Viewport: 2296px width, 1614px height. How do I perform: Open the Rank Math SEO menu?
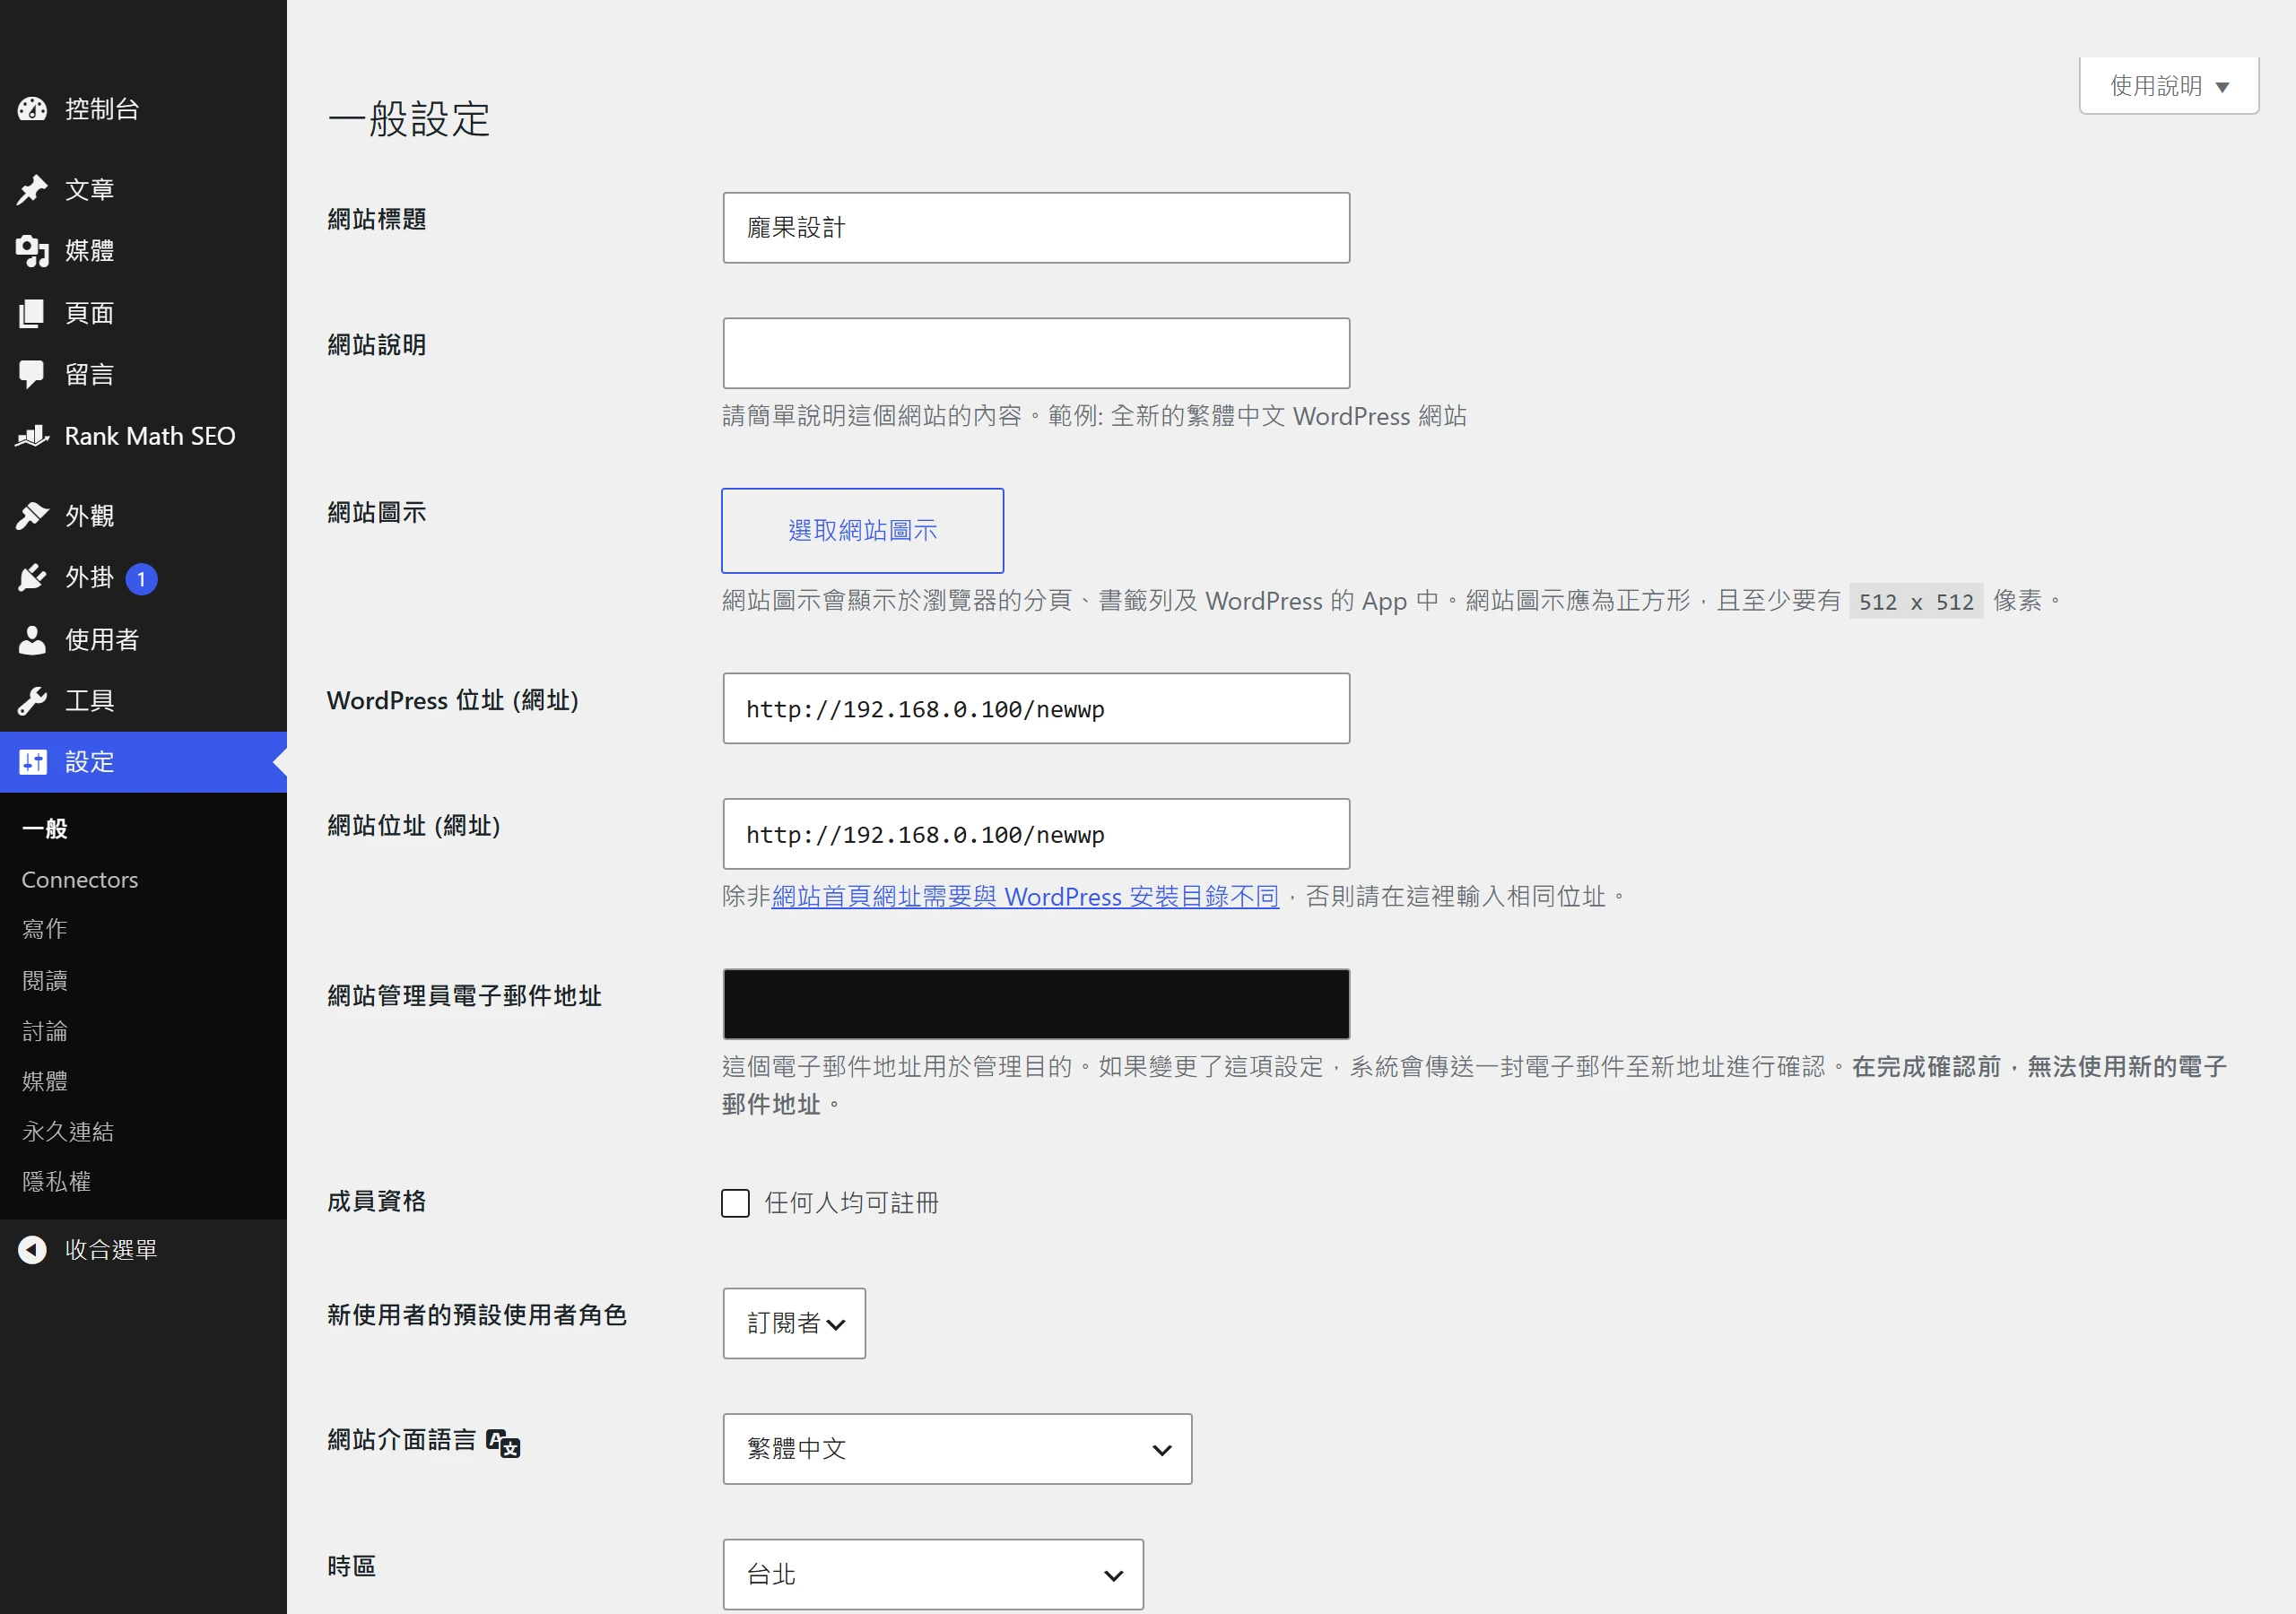point(143,436)
